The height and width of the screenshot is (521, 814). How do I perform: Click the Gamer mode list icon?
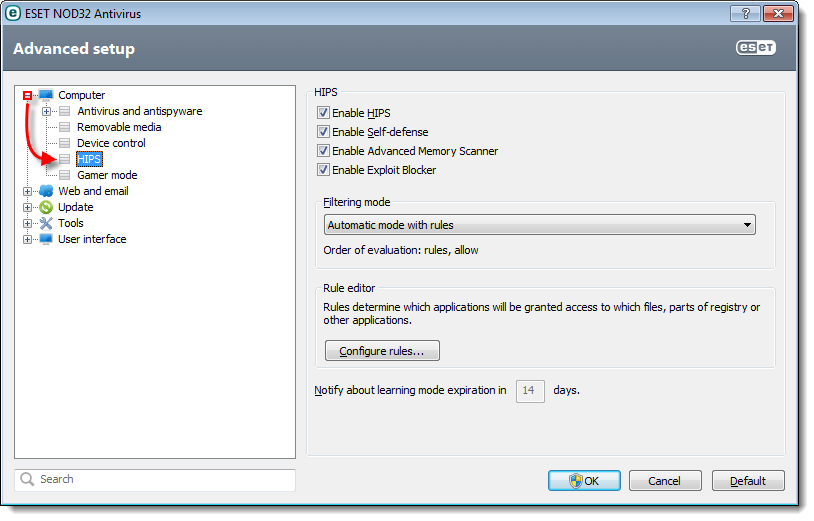pos(64,175)
